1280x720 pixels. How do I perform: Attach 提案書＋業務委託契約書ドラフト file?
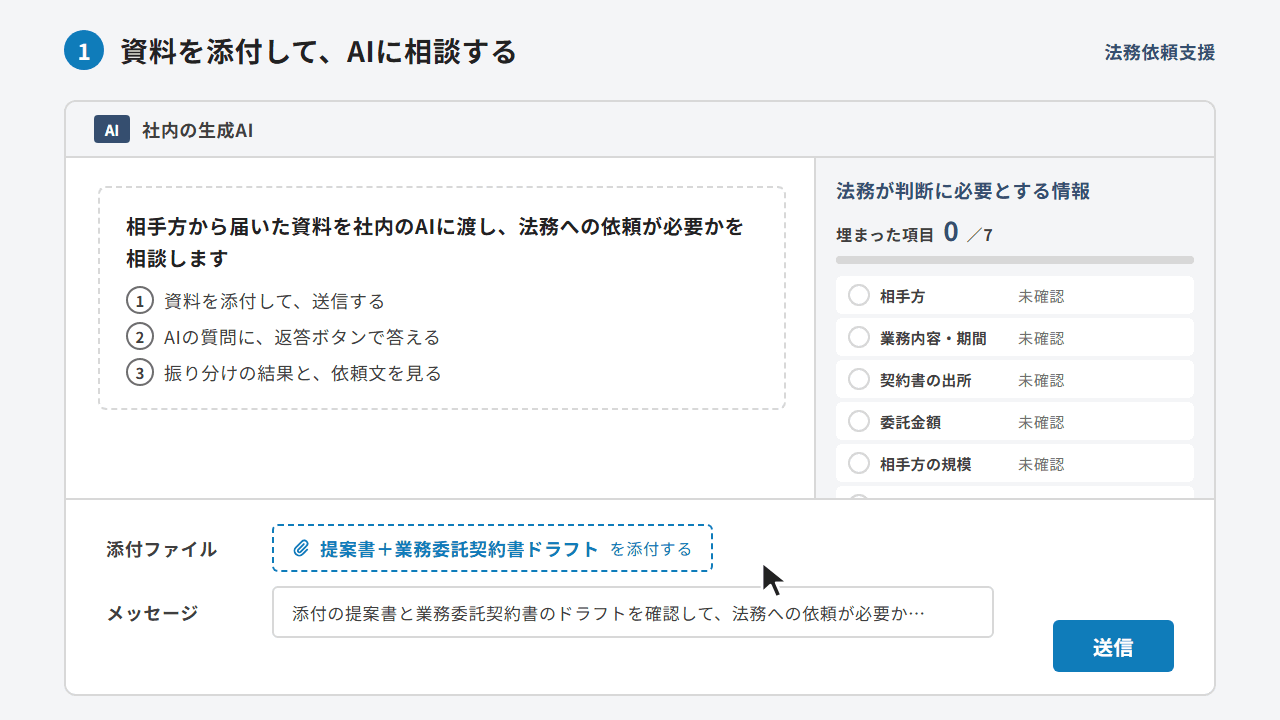click(x=492, y=548)
